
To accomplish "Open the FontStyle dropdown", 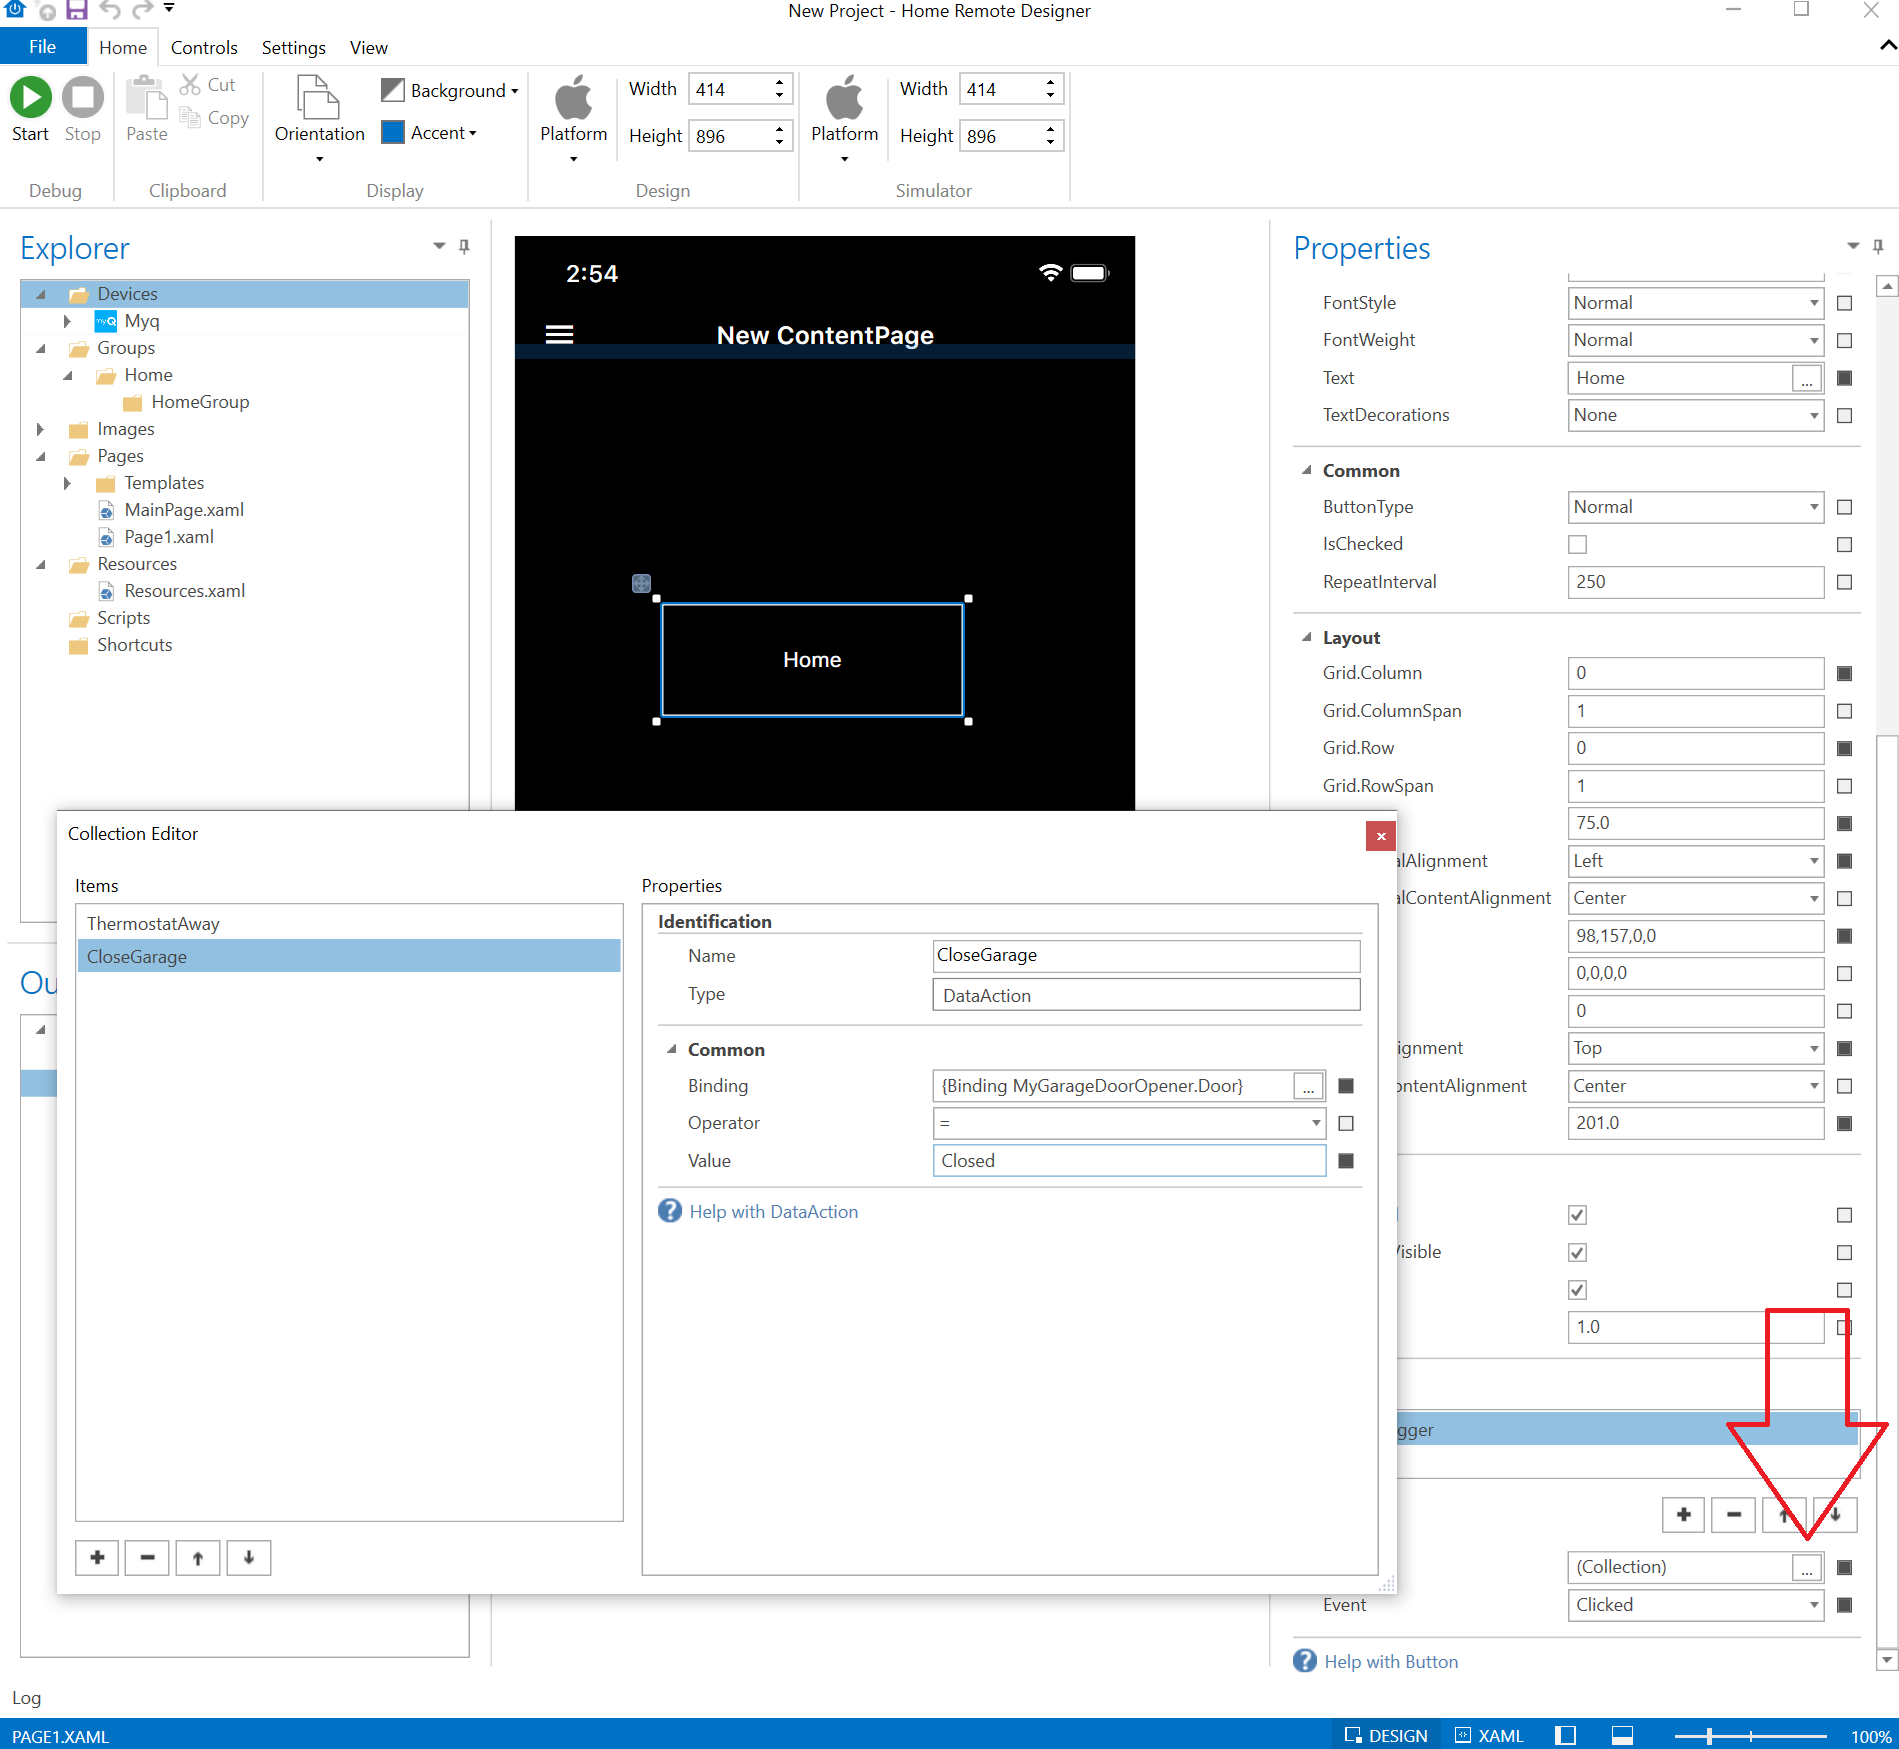I will pyautogui.click(x=1695, y=303).
